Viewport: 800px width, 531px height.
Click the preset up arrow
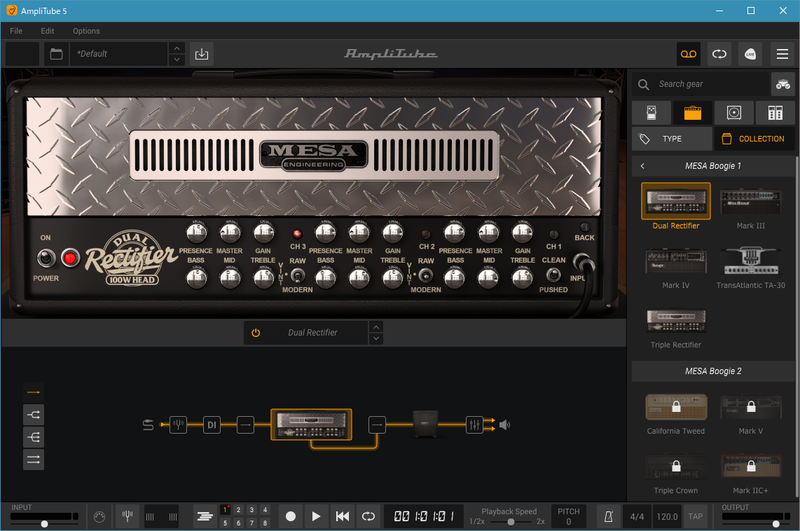coord(177,48)
